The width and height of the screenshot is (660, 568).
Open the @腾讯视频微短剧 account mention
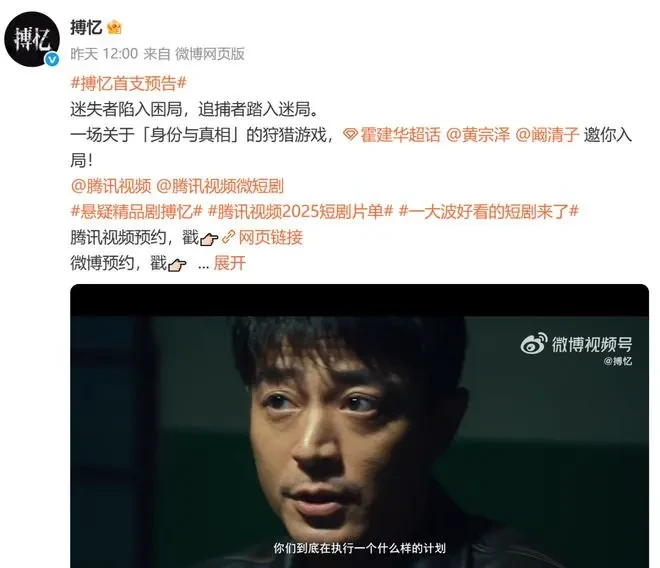[x=220, y=186]
